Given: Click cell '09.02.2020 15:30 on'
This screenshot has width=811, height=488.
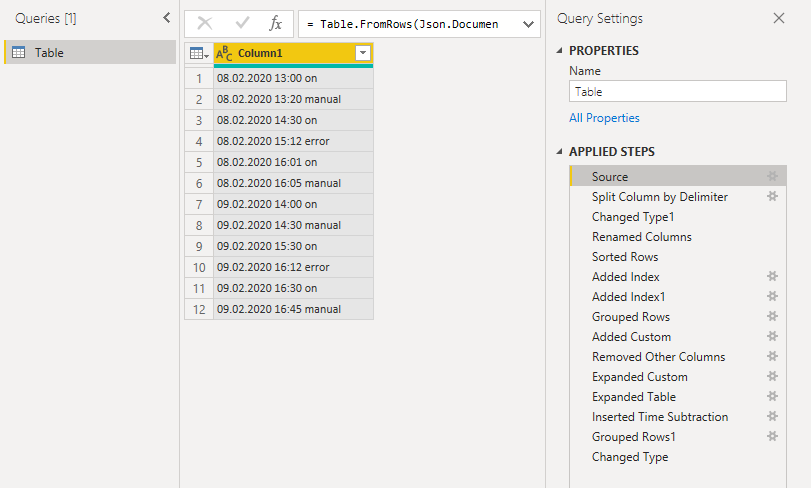Looking at the screenshot, I should click(x=293, y=246).
